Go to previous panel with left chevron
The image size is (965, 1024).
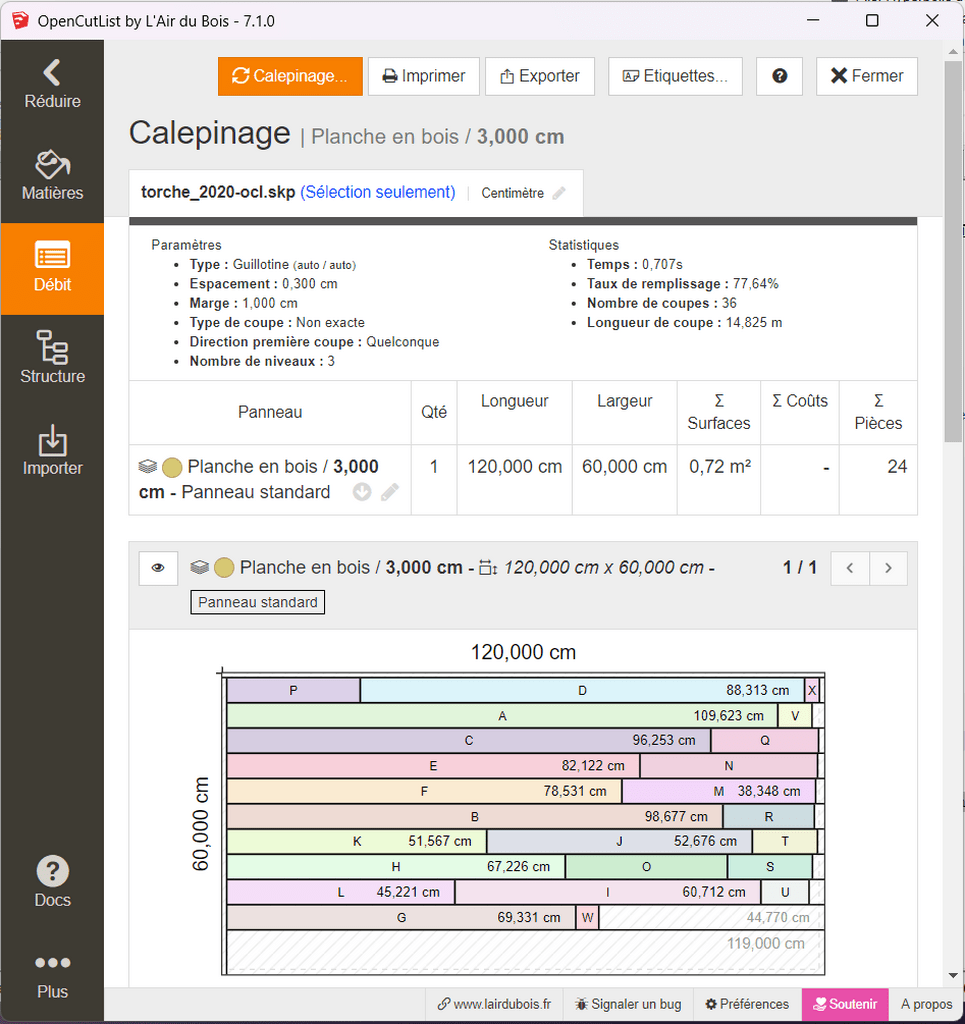(x=850, y=568)
